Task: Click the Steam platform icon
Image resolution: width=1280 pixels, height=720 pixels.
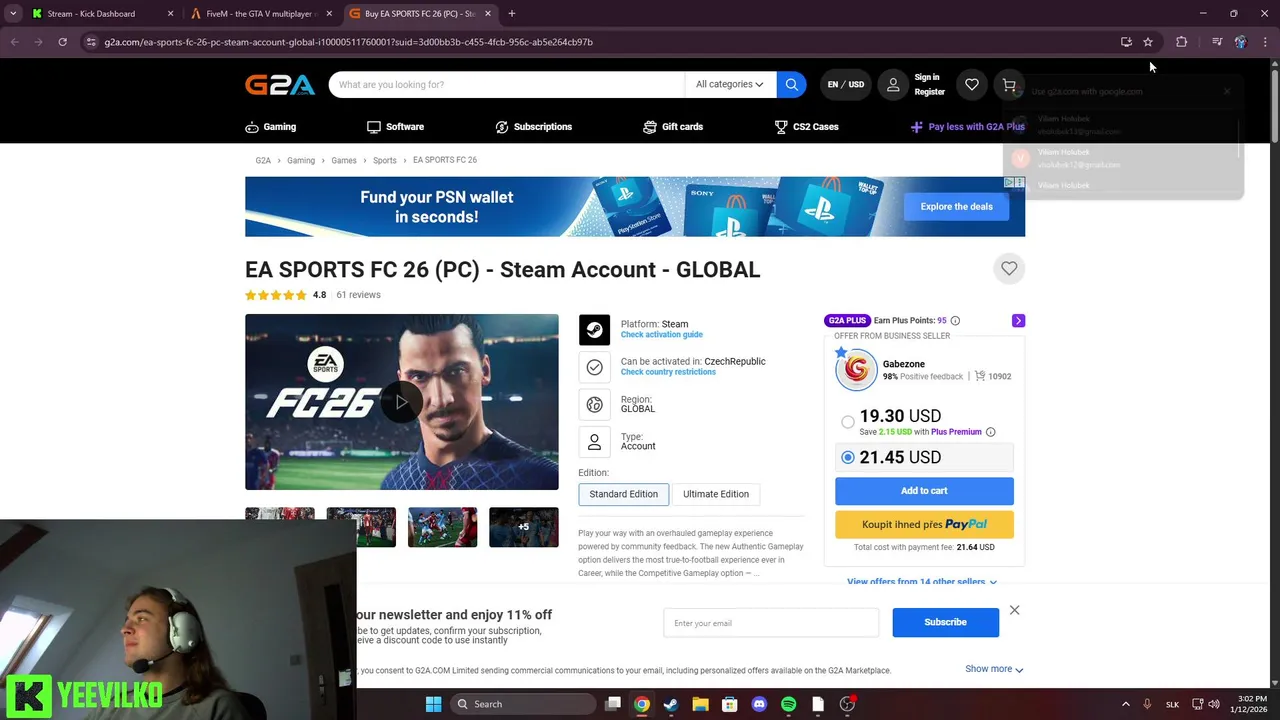Action: click(x=594, y=329)
